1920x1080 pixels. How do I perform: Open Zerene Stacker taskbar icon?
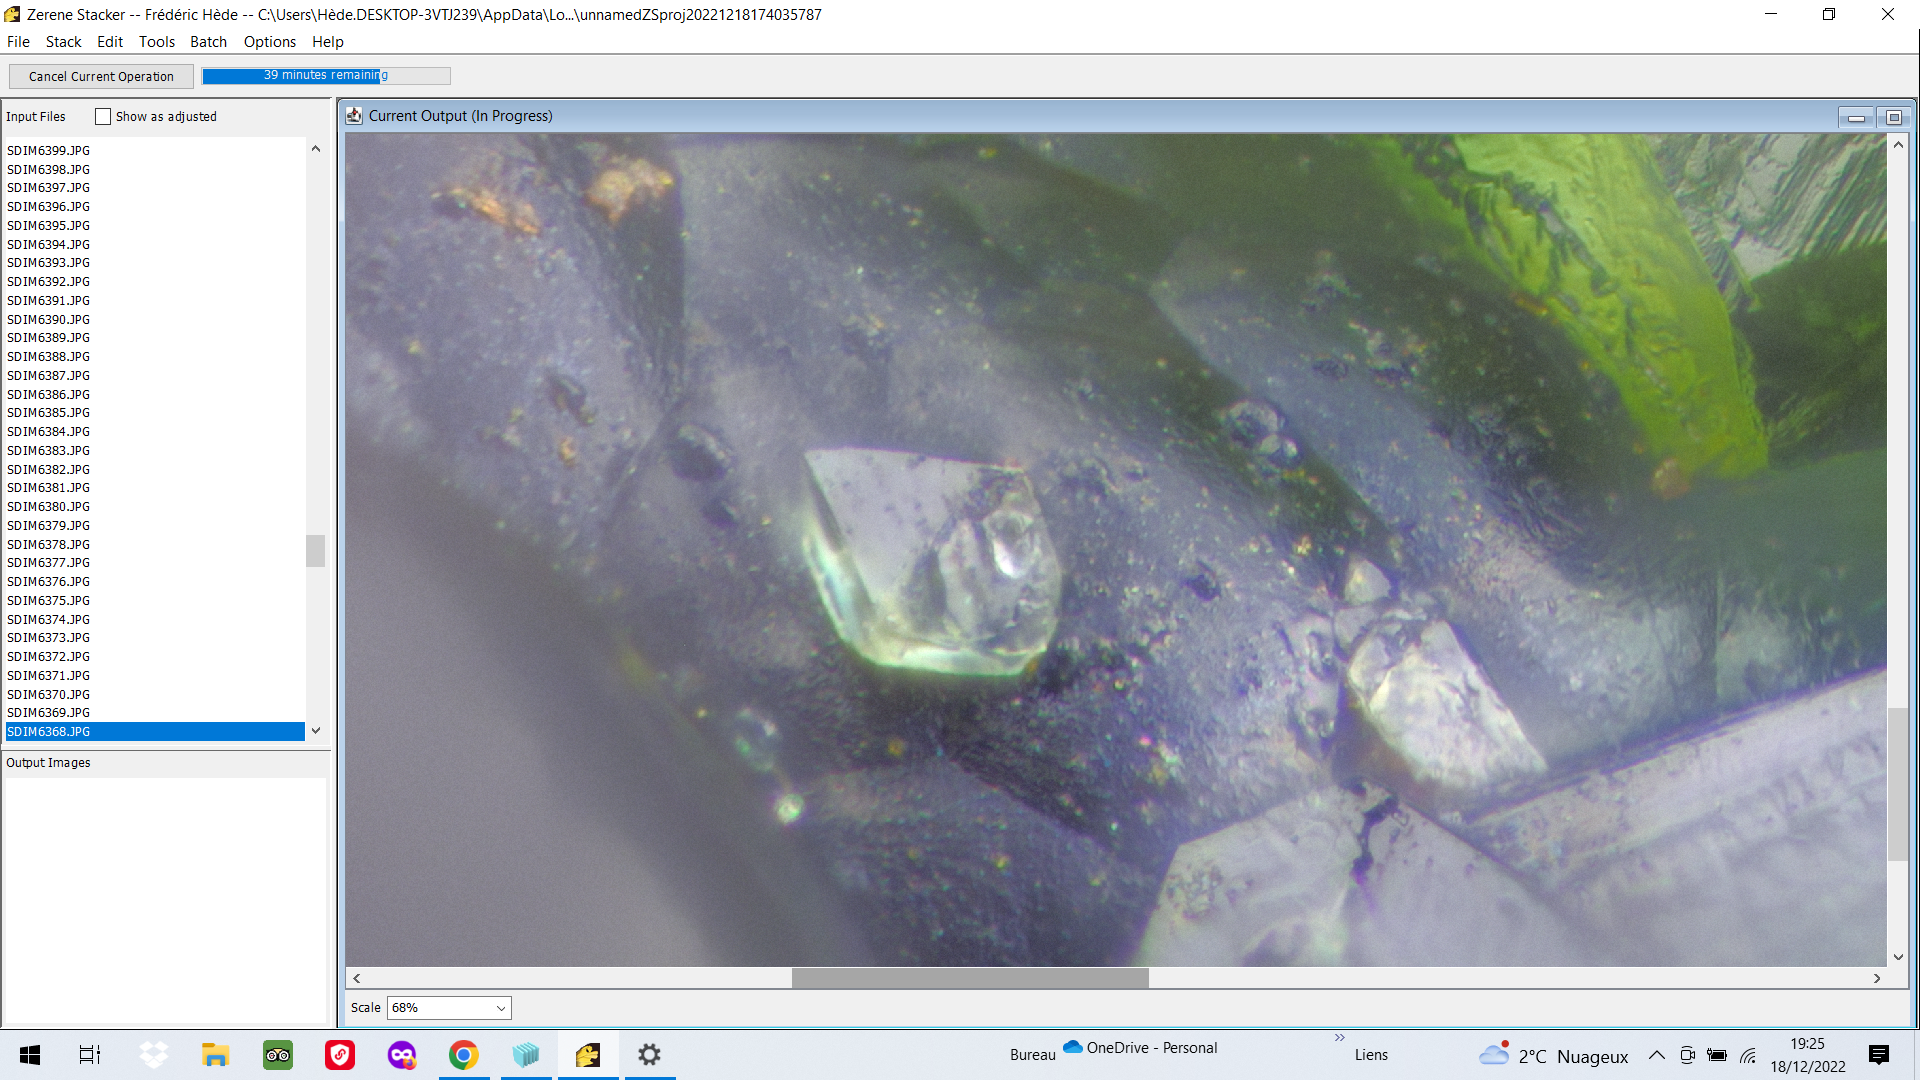click(588, 1055)
